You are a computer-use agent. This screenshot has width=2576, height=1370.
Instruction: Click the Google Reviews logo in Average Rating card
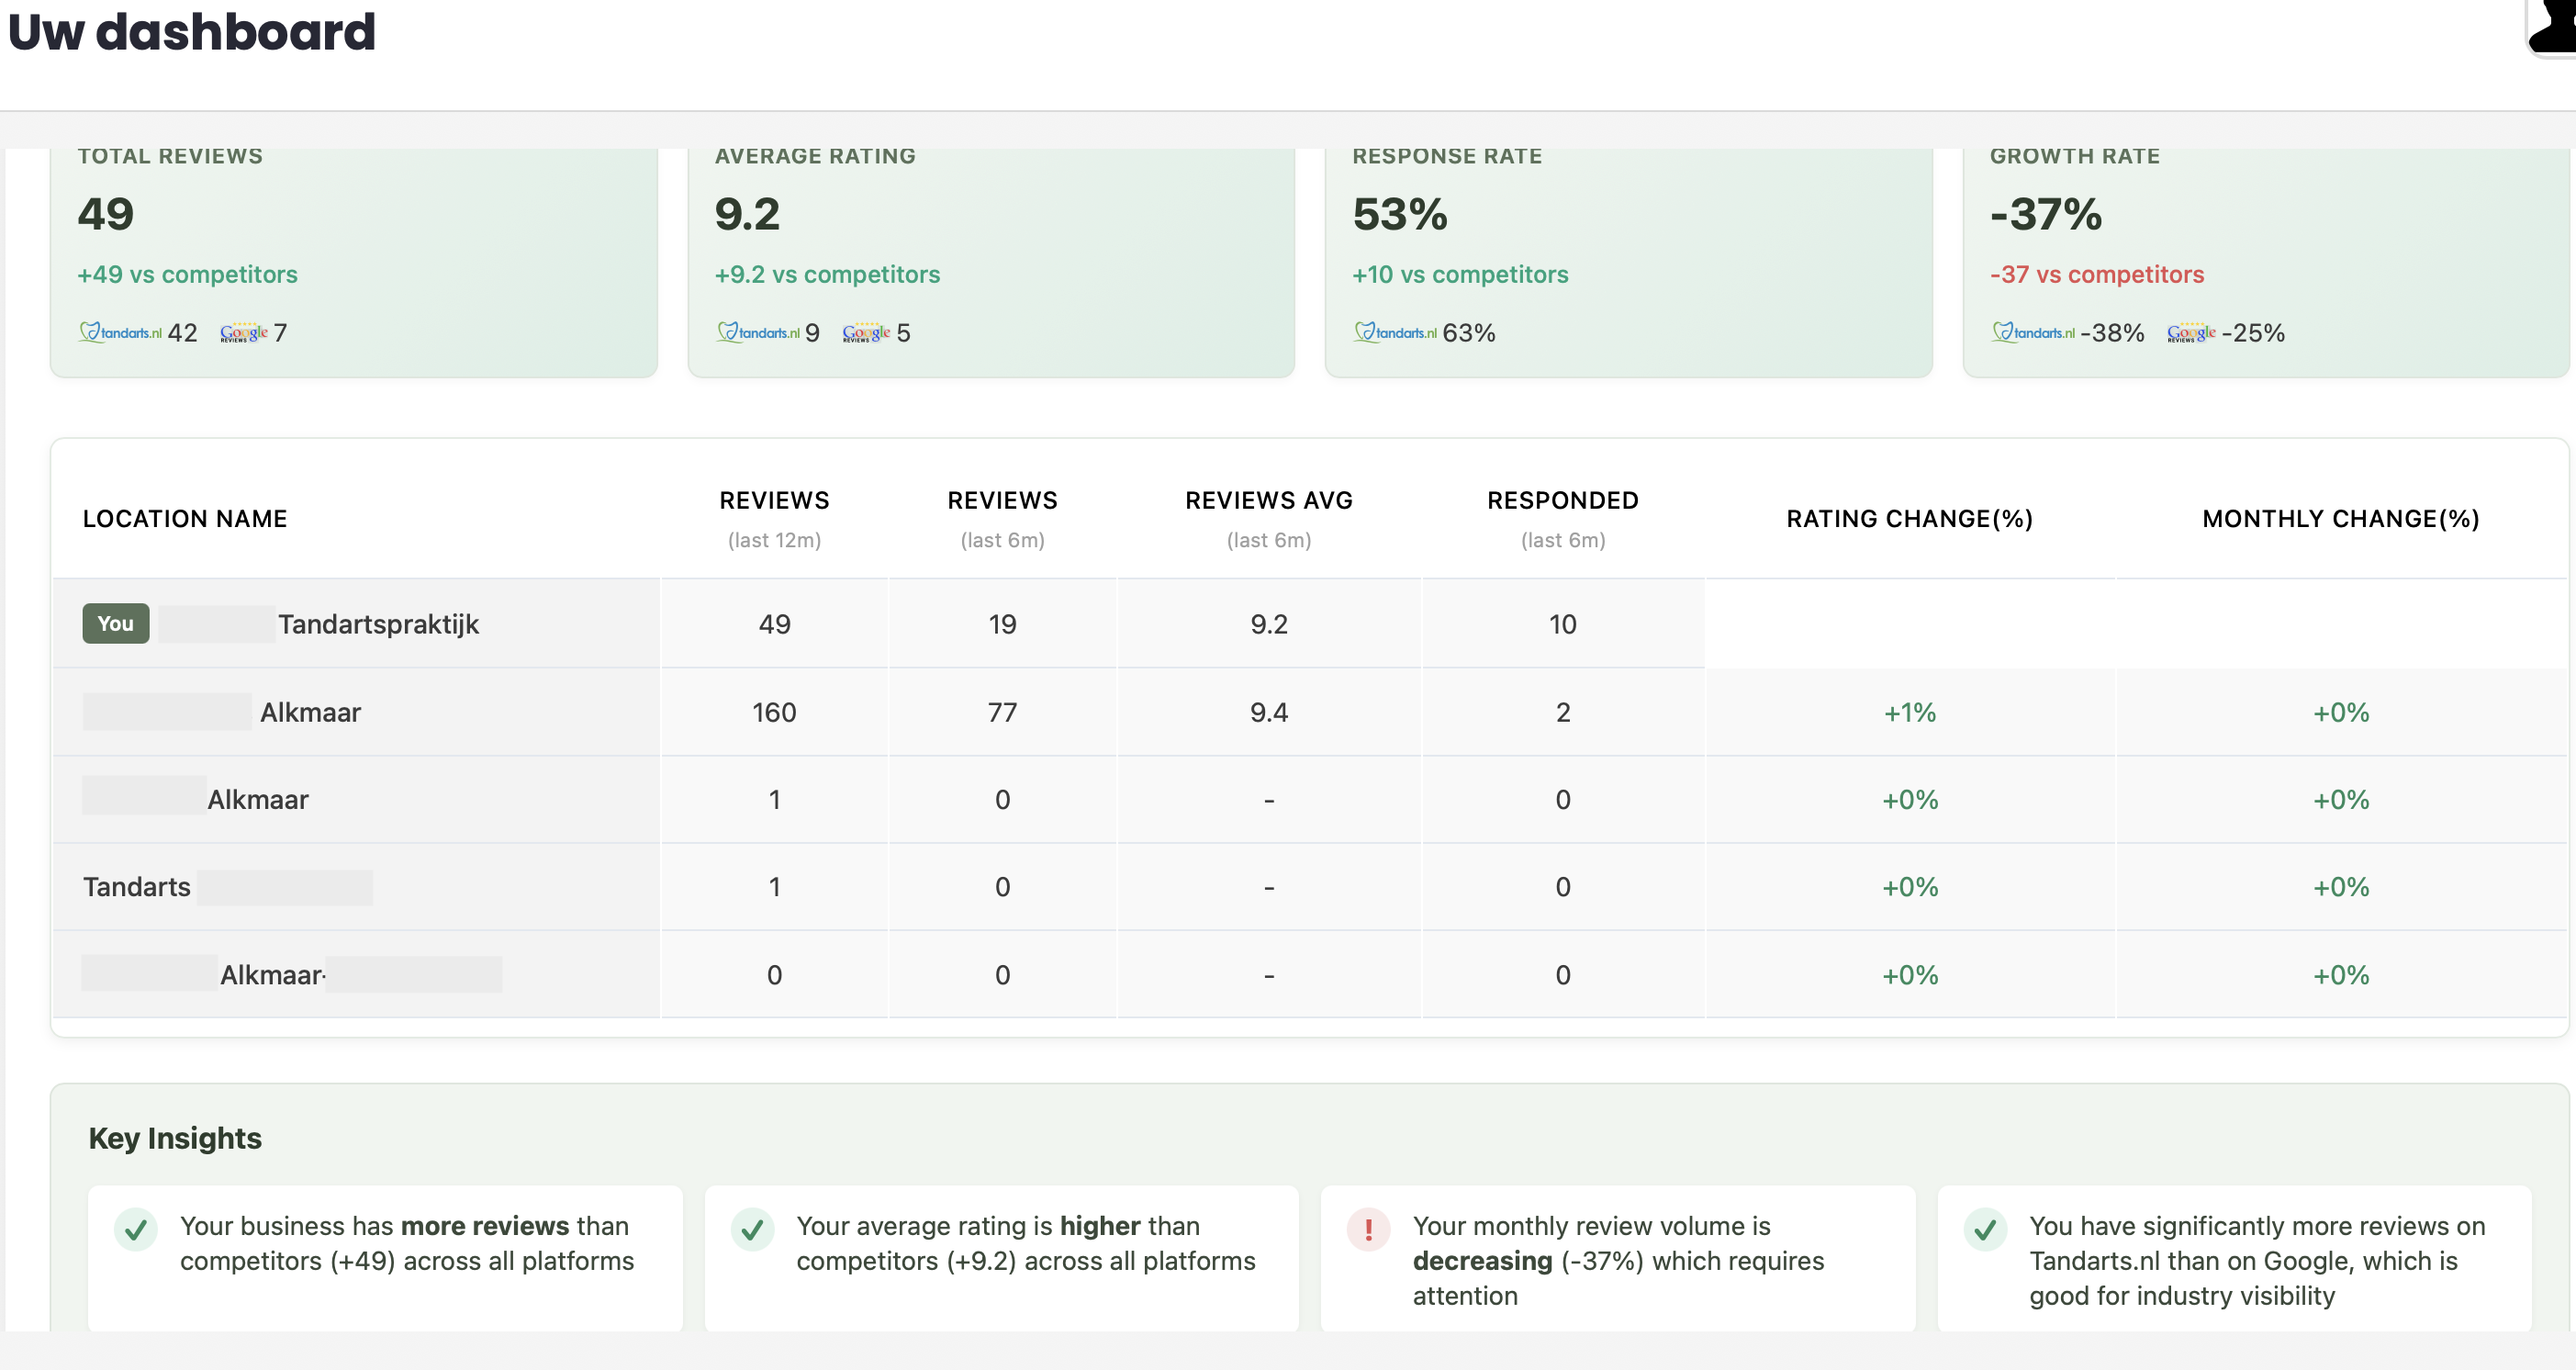point(866,332)
